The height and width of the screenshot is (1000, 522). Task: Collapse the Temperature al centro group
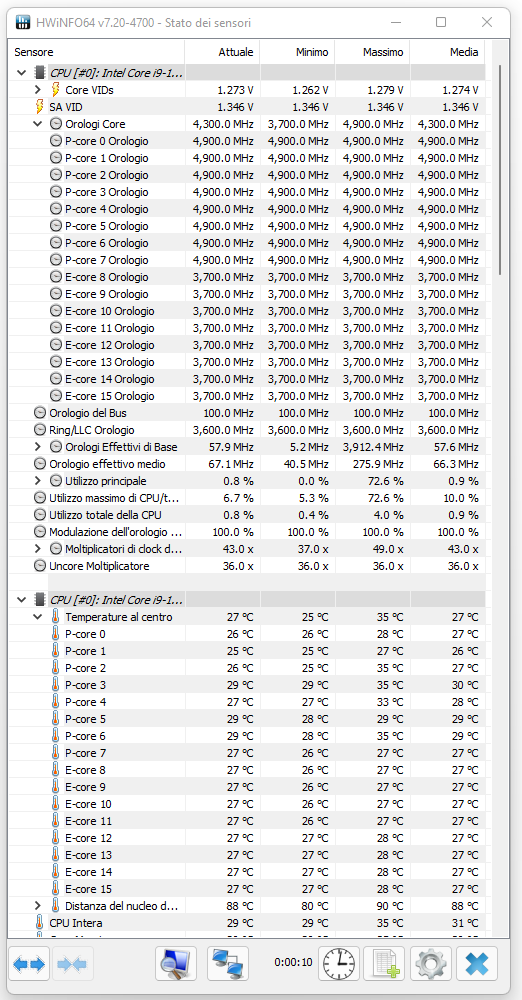(38, 617)
